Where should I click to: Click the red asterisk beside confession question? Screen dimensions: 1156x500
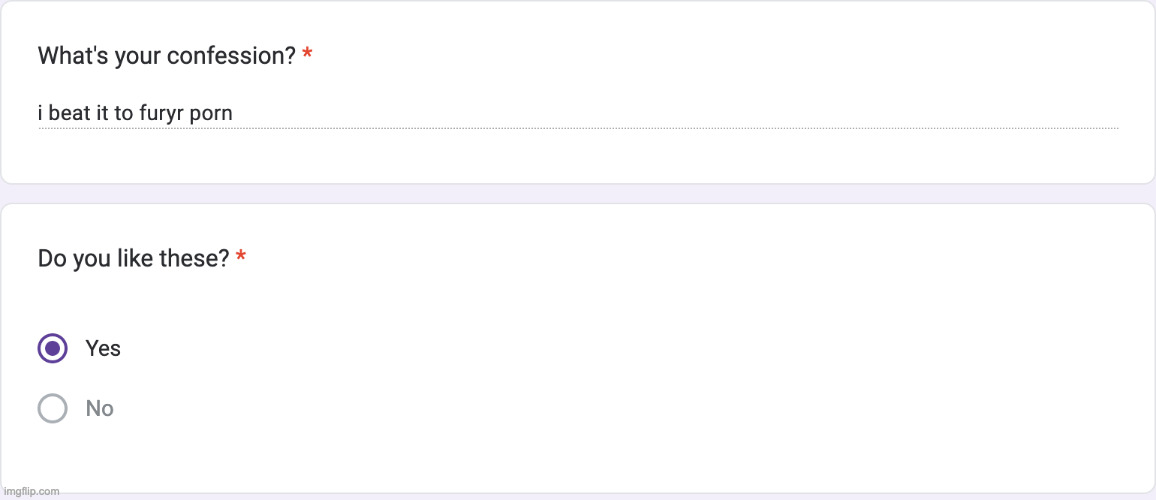307,55
